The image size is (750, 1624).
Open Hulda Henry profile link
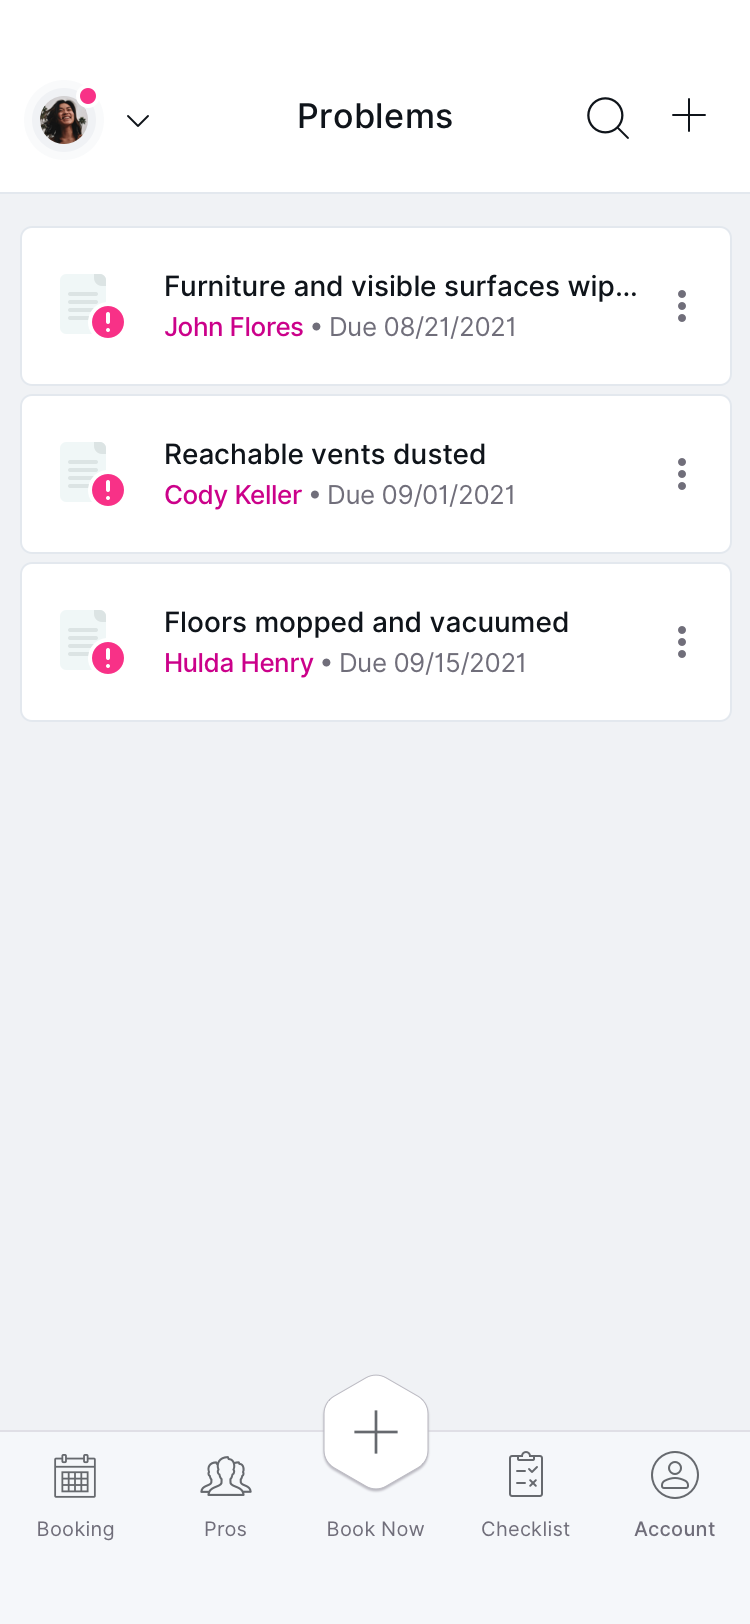click(x=239, y=663)
